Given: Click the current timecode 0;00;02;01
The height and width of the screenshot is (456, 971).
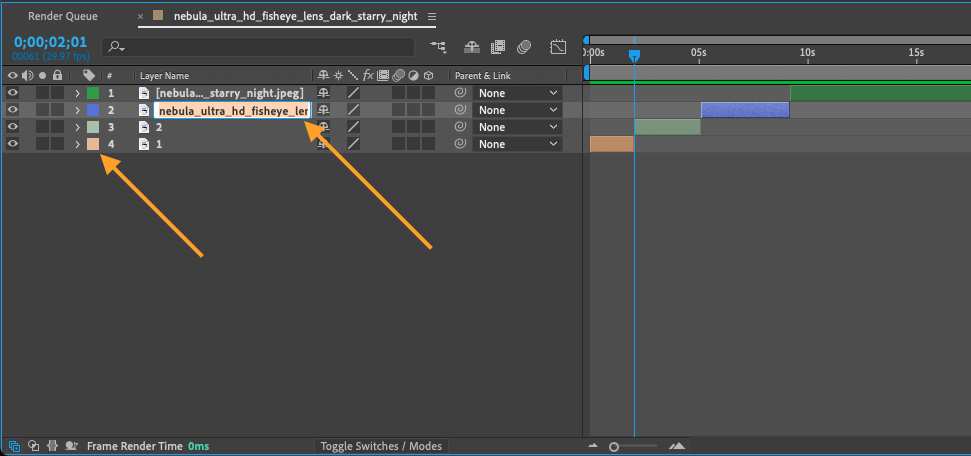Looking at the screenshot, I should [51, 43].
